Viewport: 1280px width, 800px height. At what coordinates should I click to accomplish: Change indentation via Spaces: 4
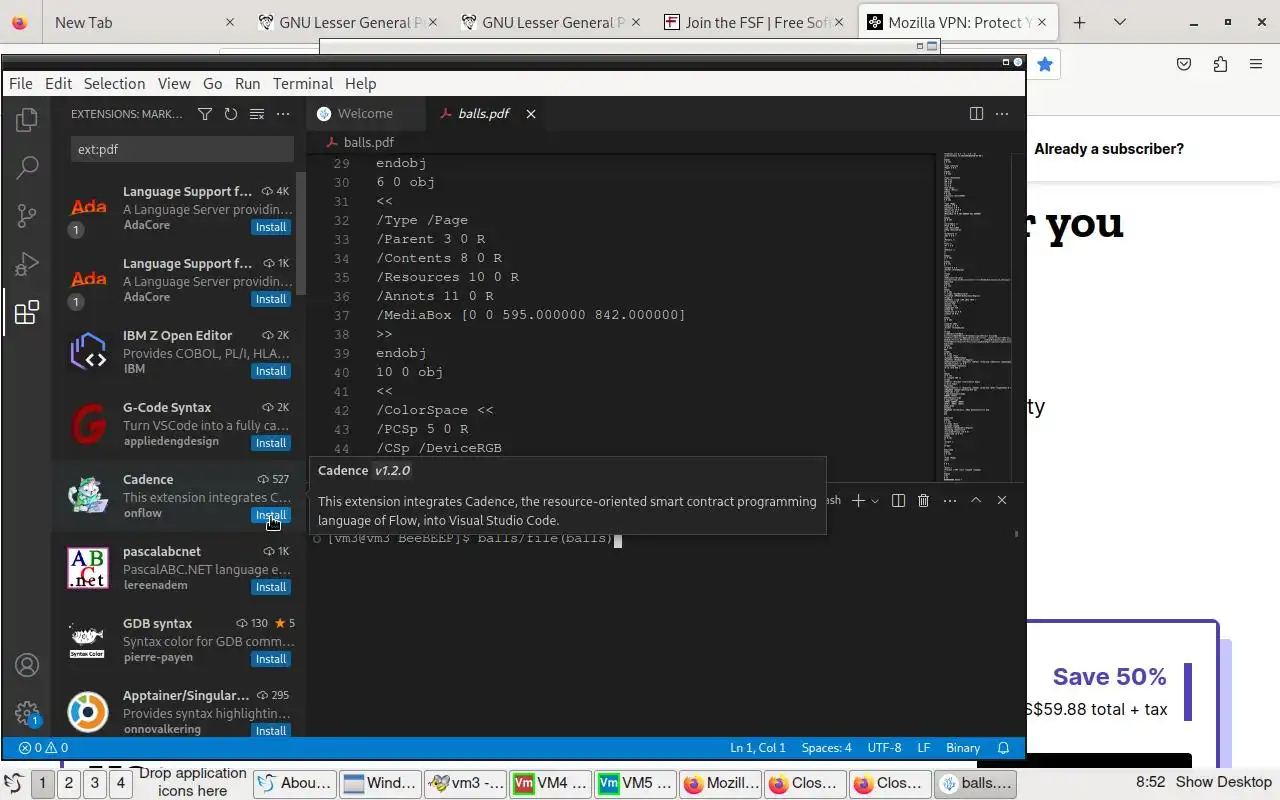[x=827, y=748]
